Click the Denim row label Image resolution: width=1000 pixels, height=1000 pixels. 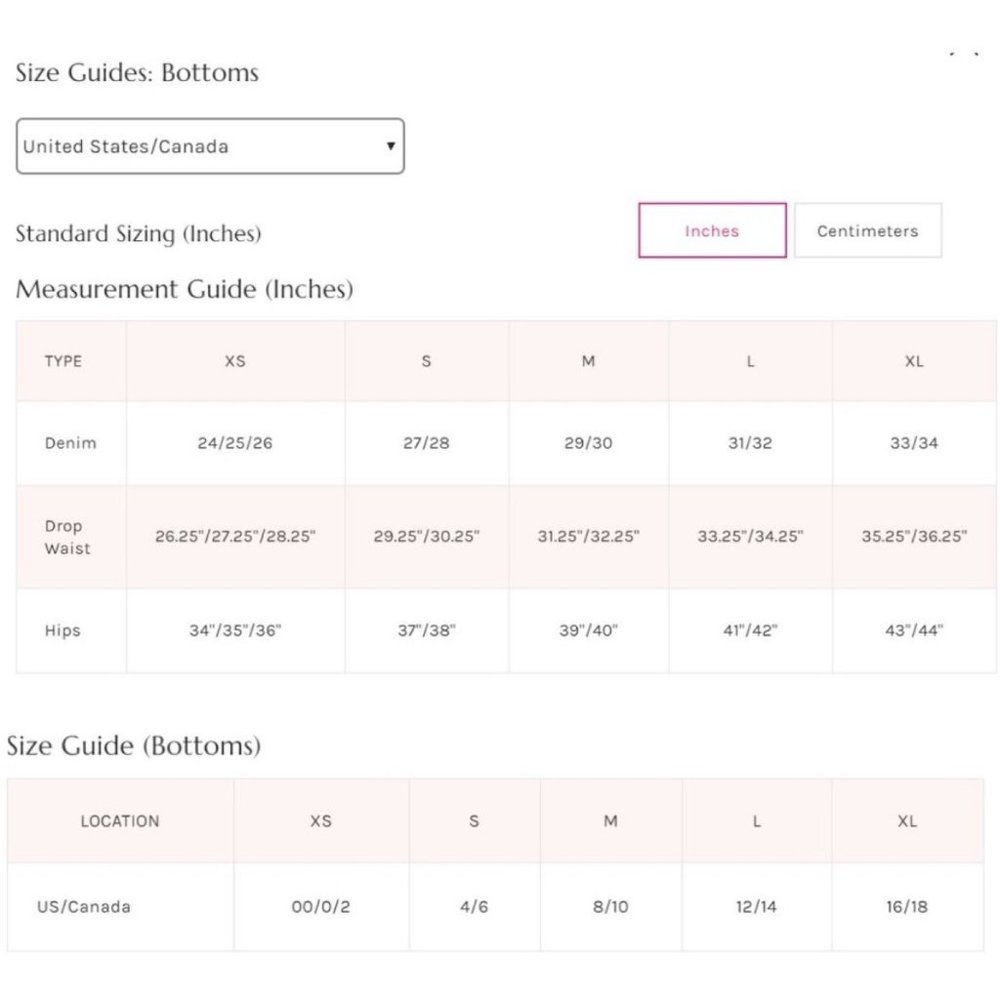pos(70,443)
